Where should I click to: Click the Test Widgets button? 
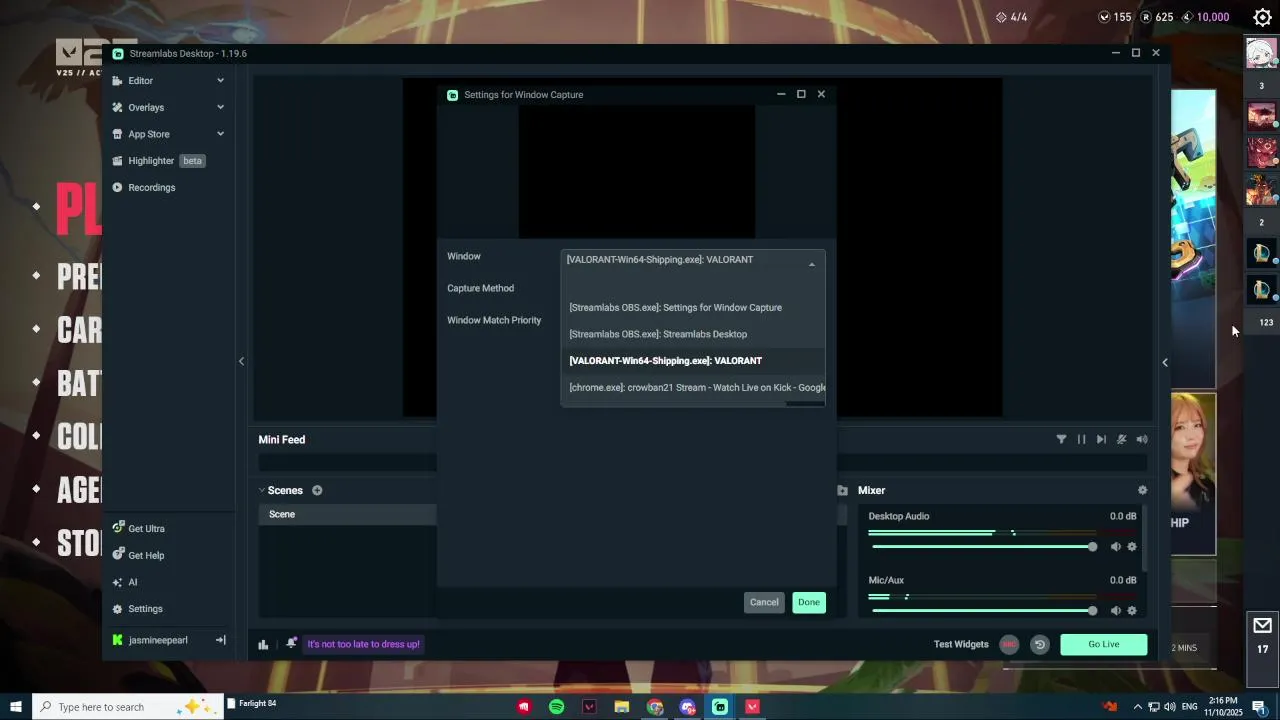[961, 645]
